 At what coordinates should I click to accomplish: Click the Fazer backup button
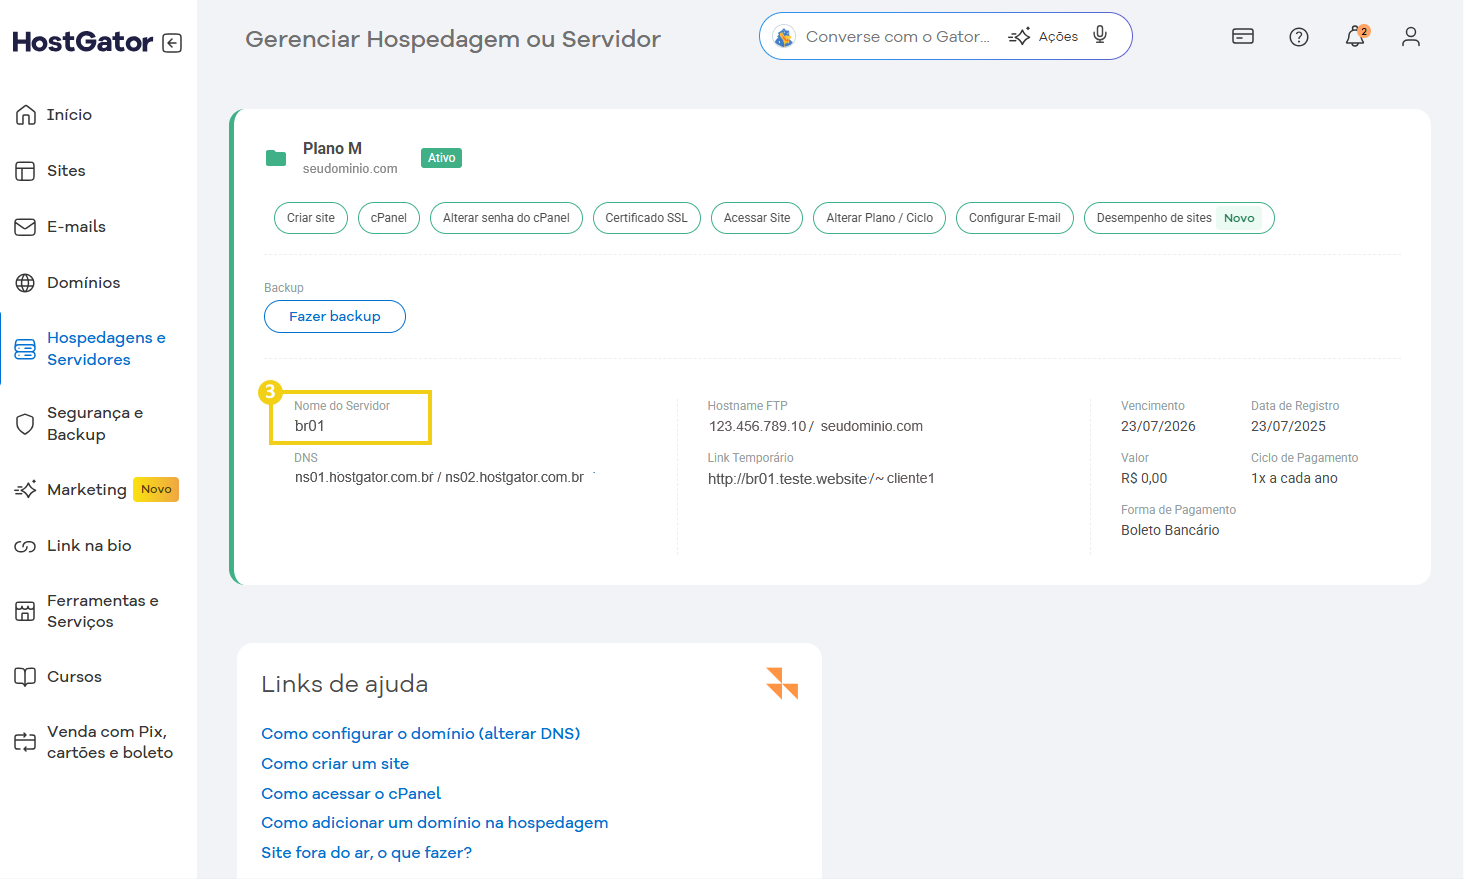pyautogui.click(x=334, y=316)
